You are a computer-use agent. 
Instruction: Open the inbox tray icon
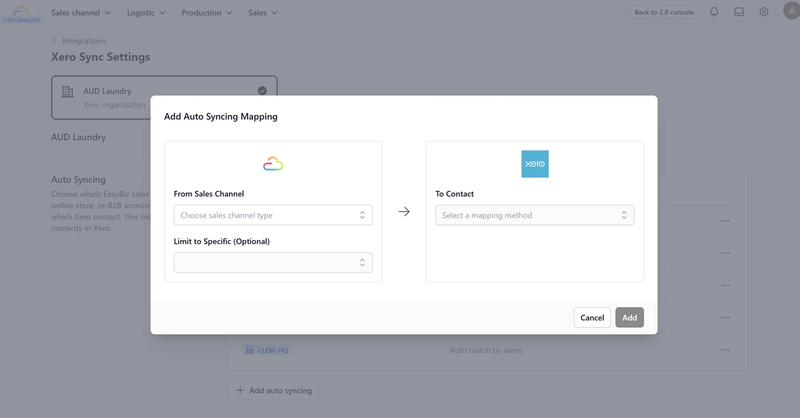coord(739,12)
